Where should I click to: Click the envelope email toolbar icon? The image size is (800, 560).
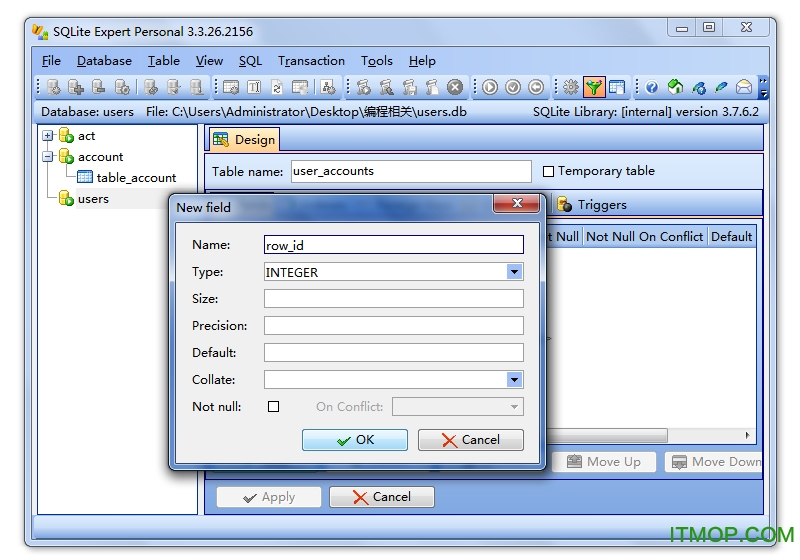point(744,87)
